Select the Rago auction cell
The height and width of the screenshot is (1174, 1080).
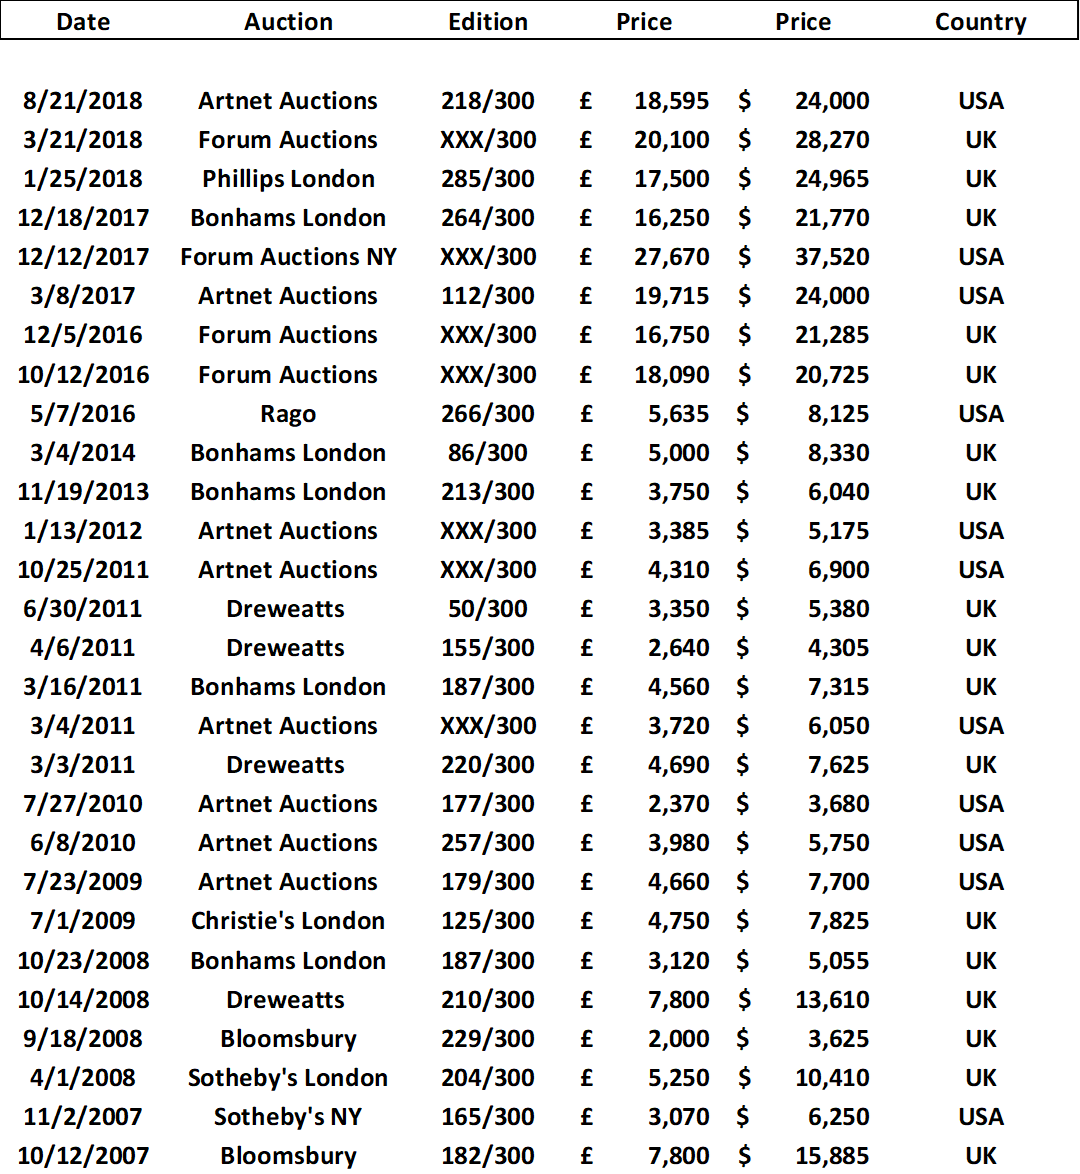pyautogui.click(x=288, y=414)
